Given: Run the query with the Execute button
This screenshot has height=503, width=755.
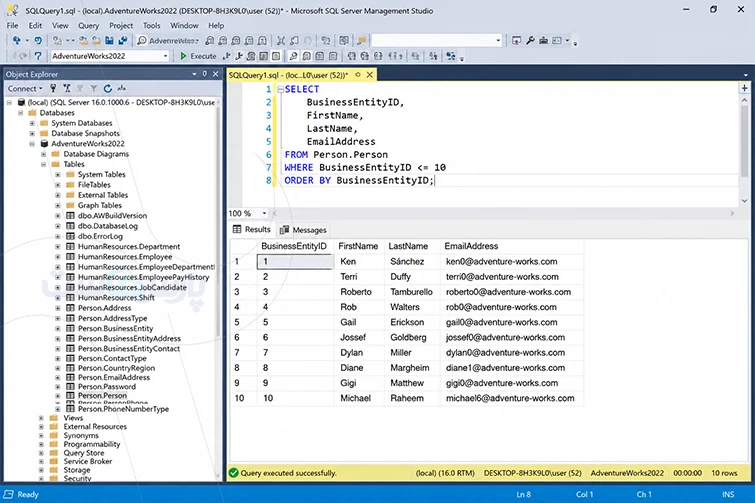Looking at the screenshot, I should point(198,56).
